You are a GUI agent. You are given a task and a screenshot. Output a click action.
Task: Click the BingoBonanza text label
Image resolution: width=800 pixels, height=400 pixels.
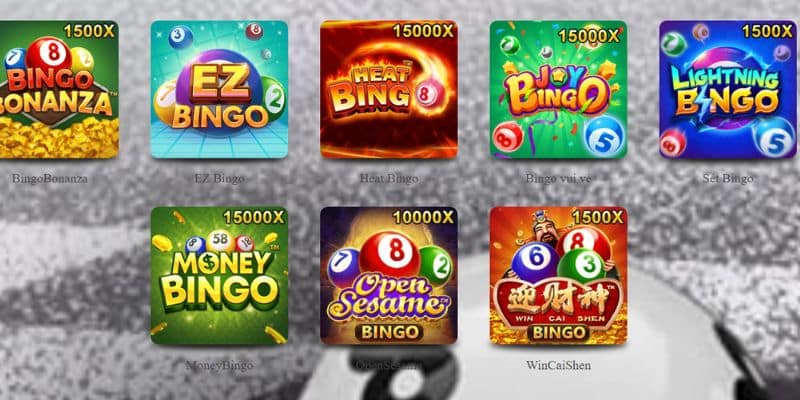click(50, 179)
